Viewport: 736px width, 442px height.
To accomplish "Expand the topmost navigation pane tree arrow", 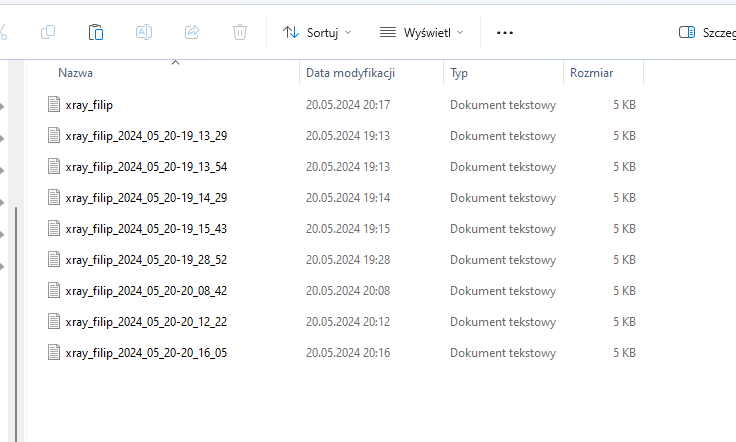I will pos(3,105).
